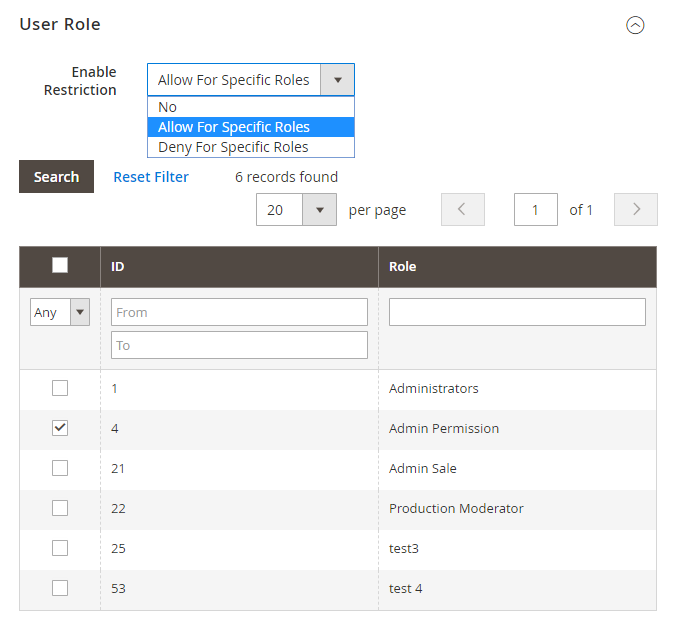Click the page number input box

point(536,210)
